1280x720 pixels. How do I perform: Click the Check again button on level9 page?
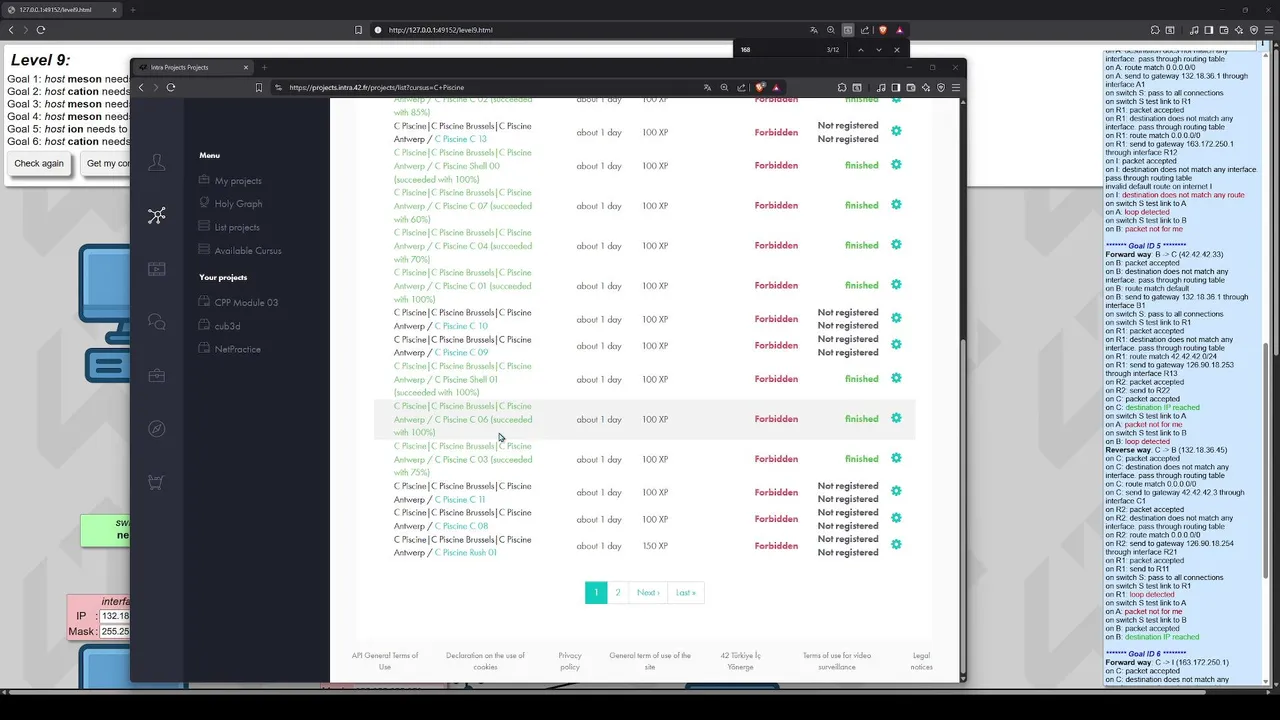pos(39,163)
